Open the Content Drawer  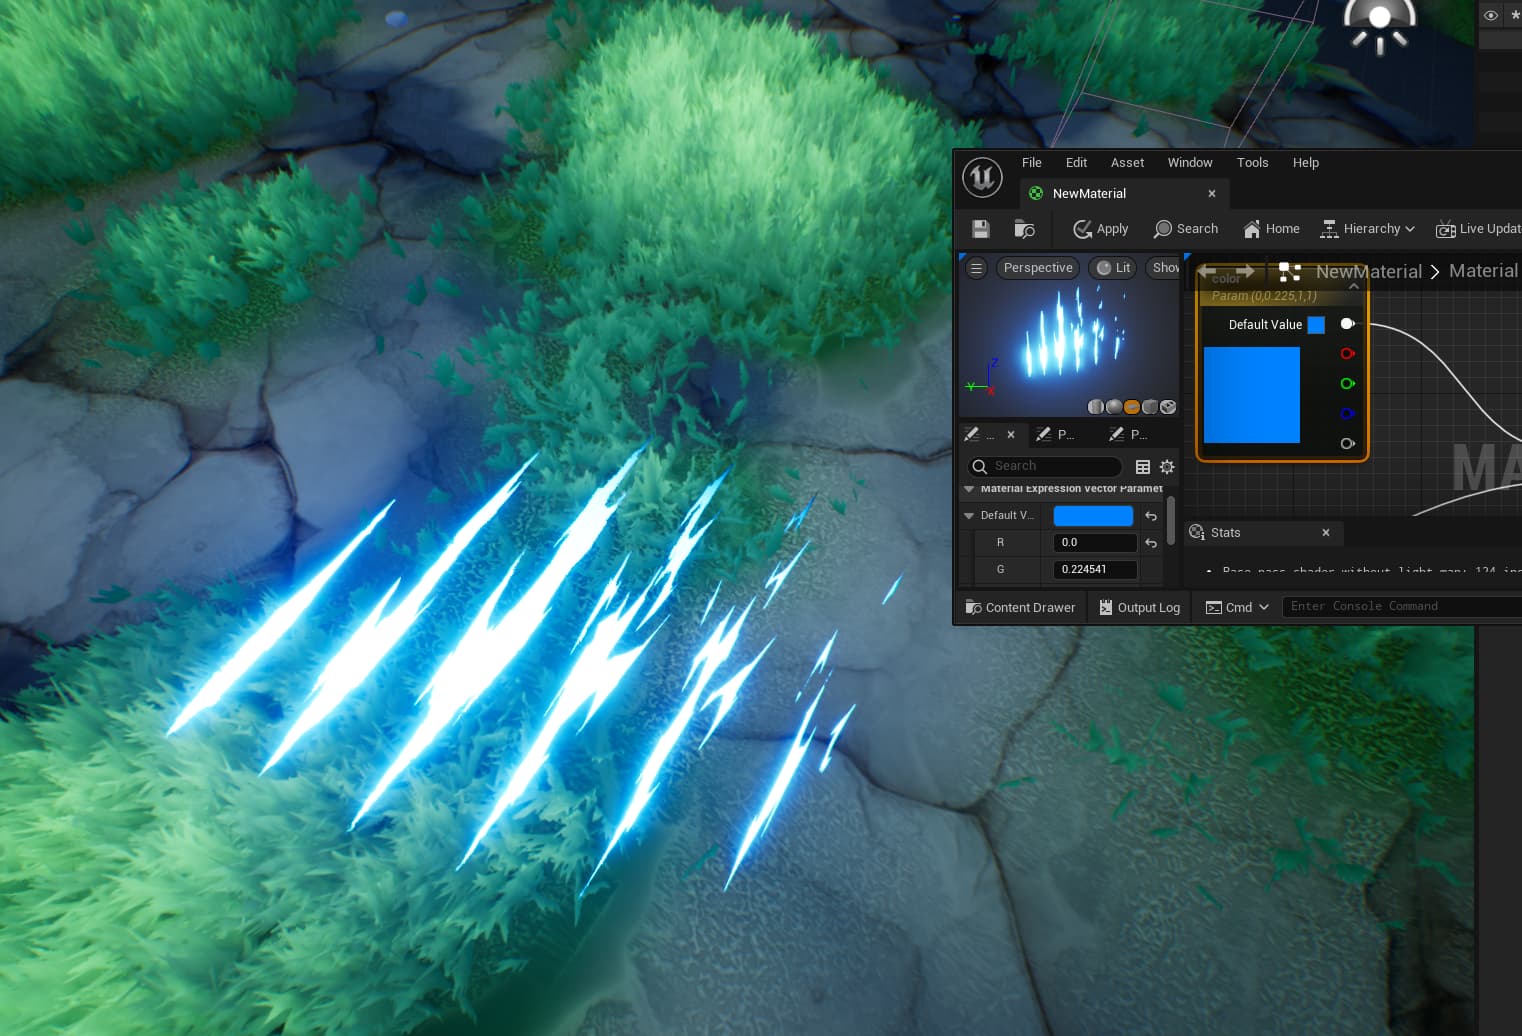1020,608
